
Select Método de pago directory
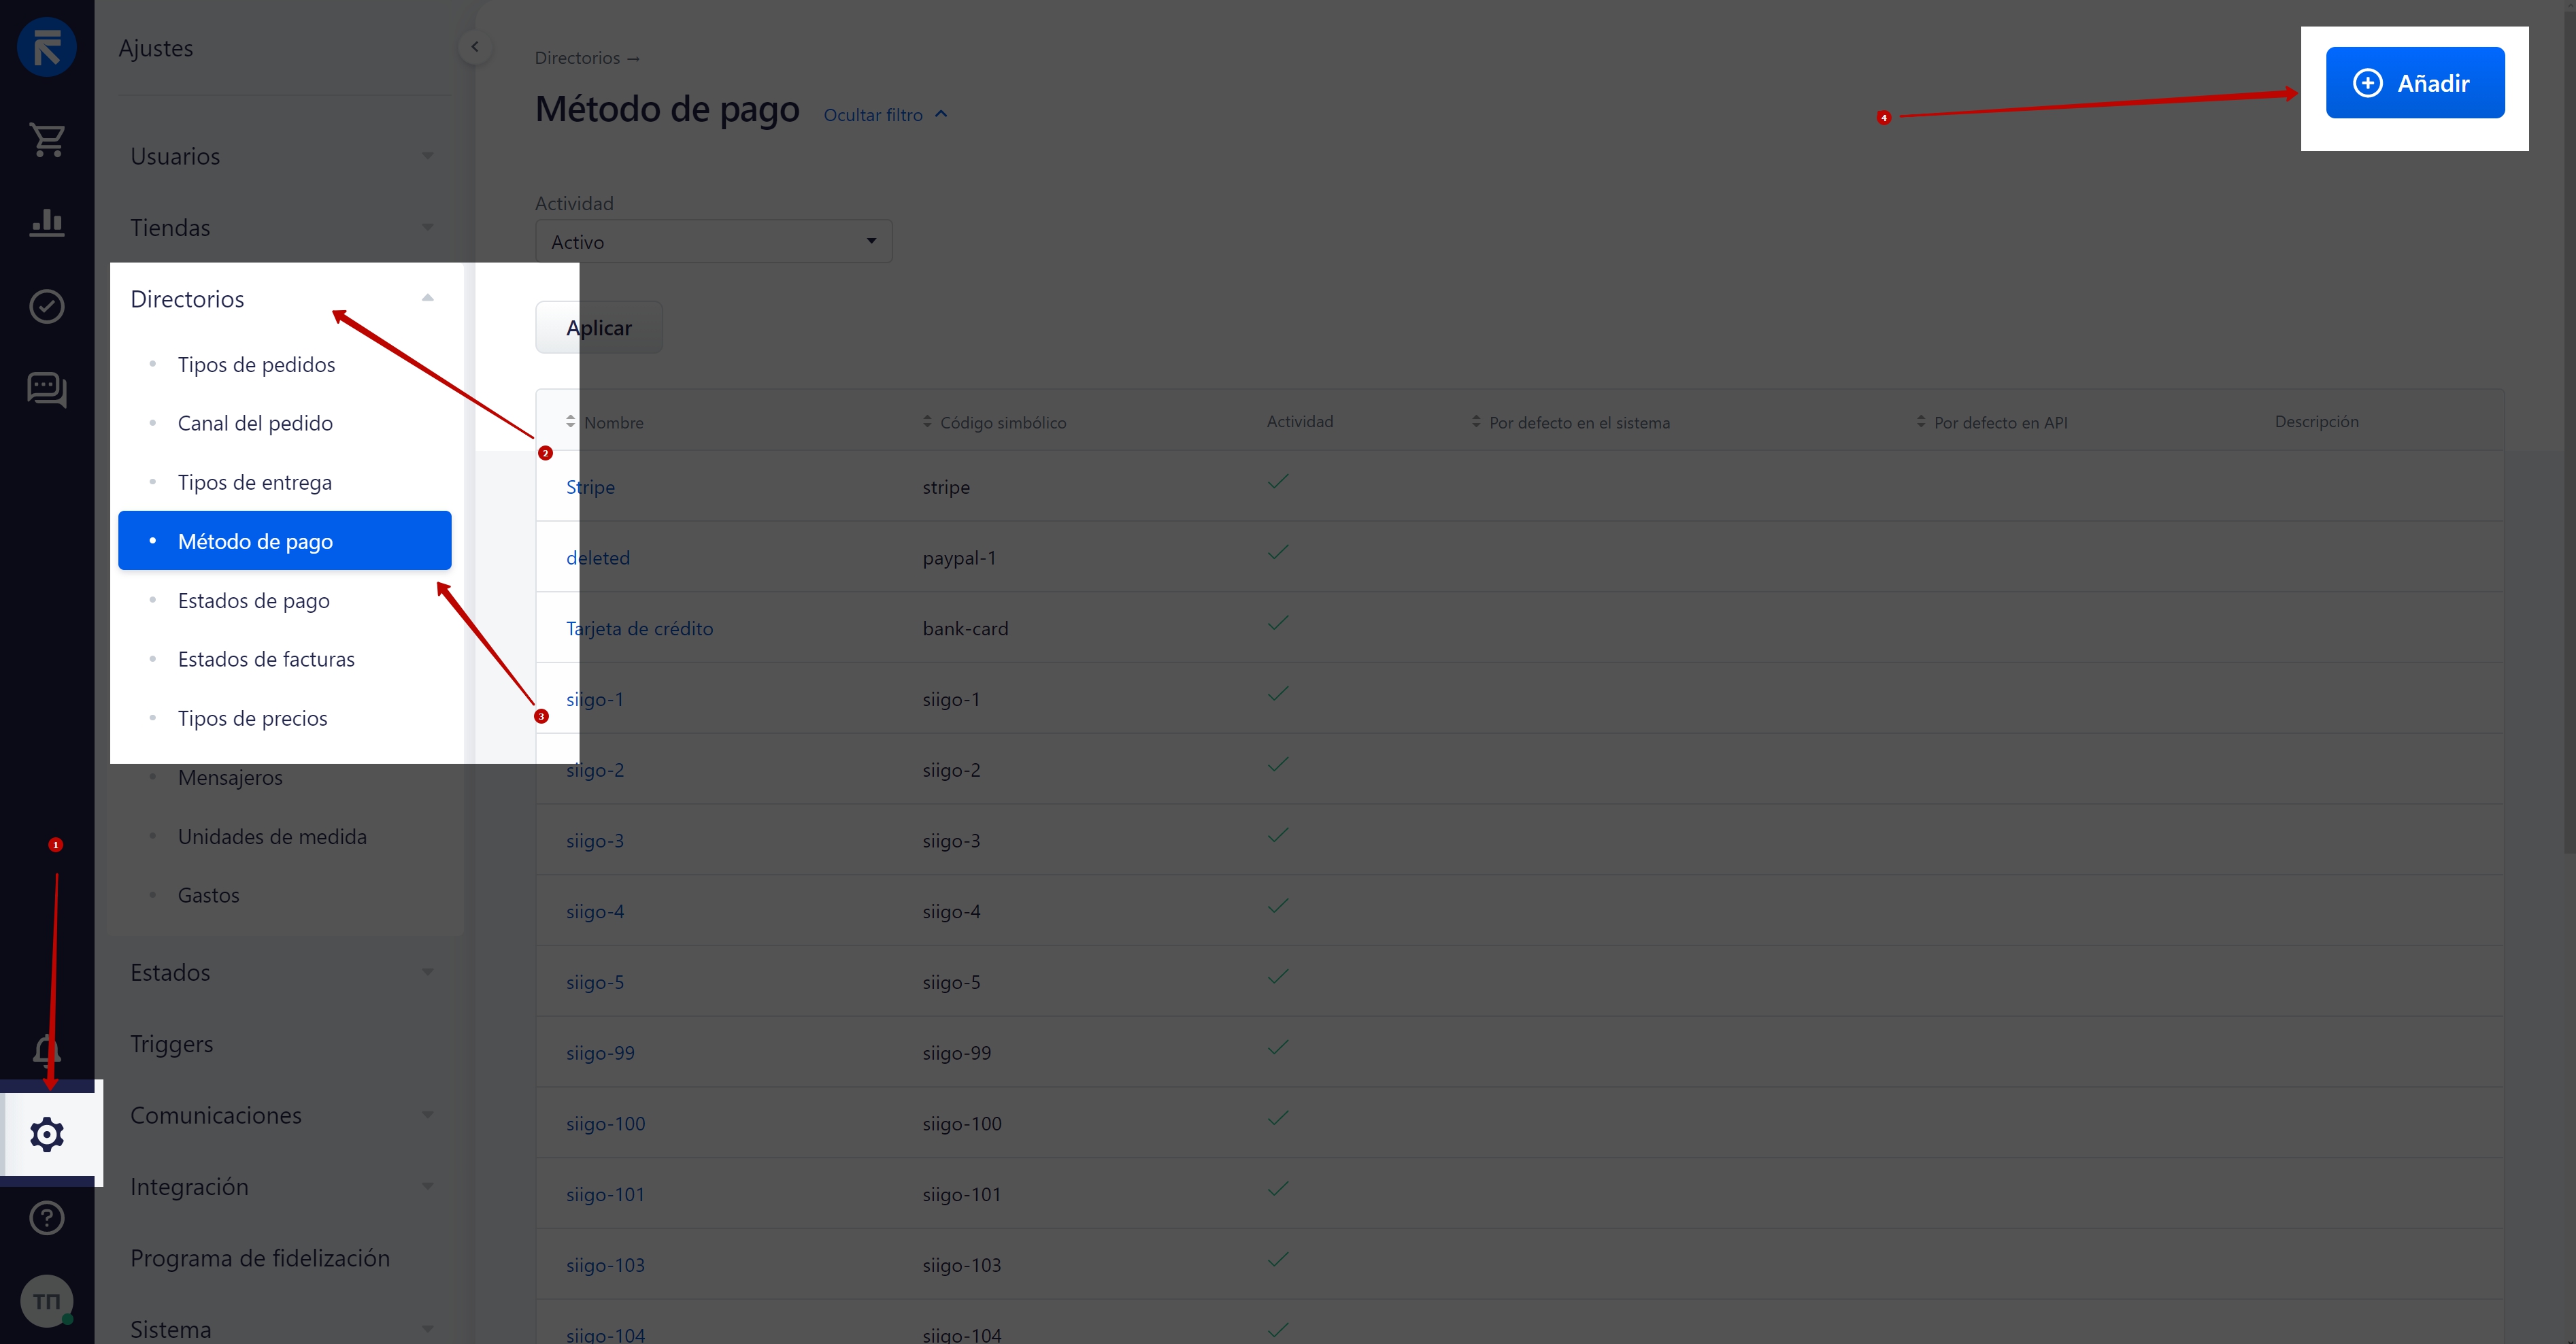point(284,541)
